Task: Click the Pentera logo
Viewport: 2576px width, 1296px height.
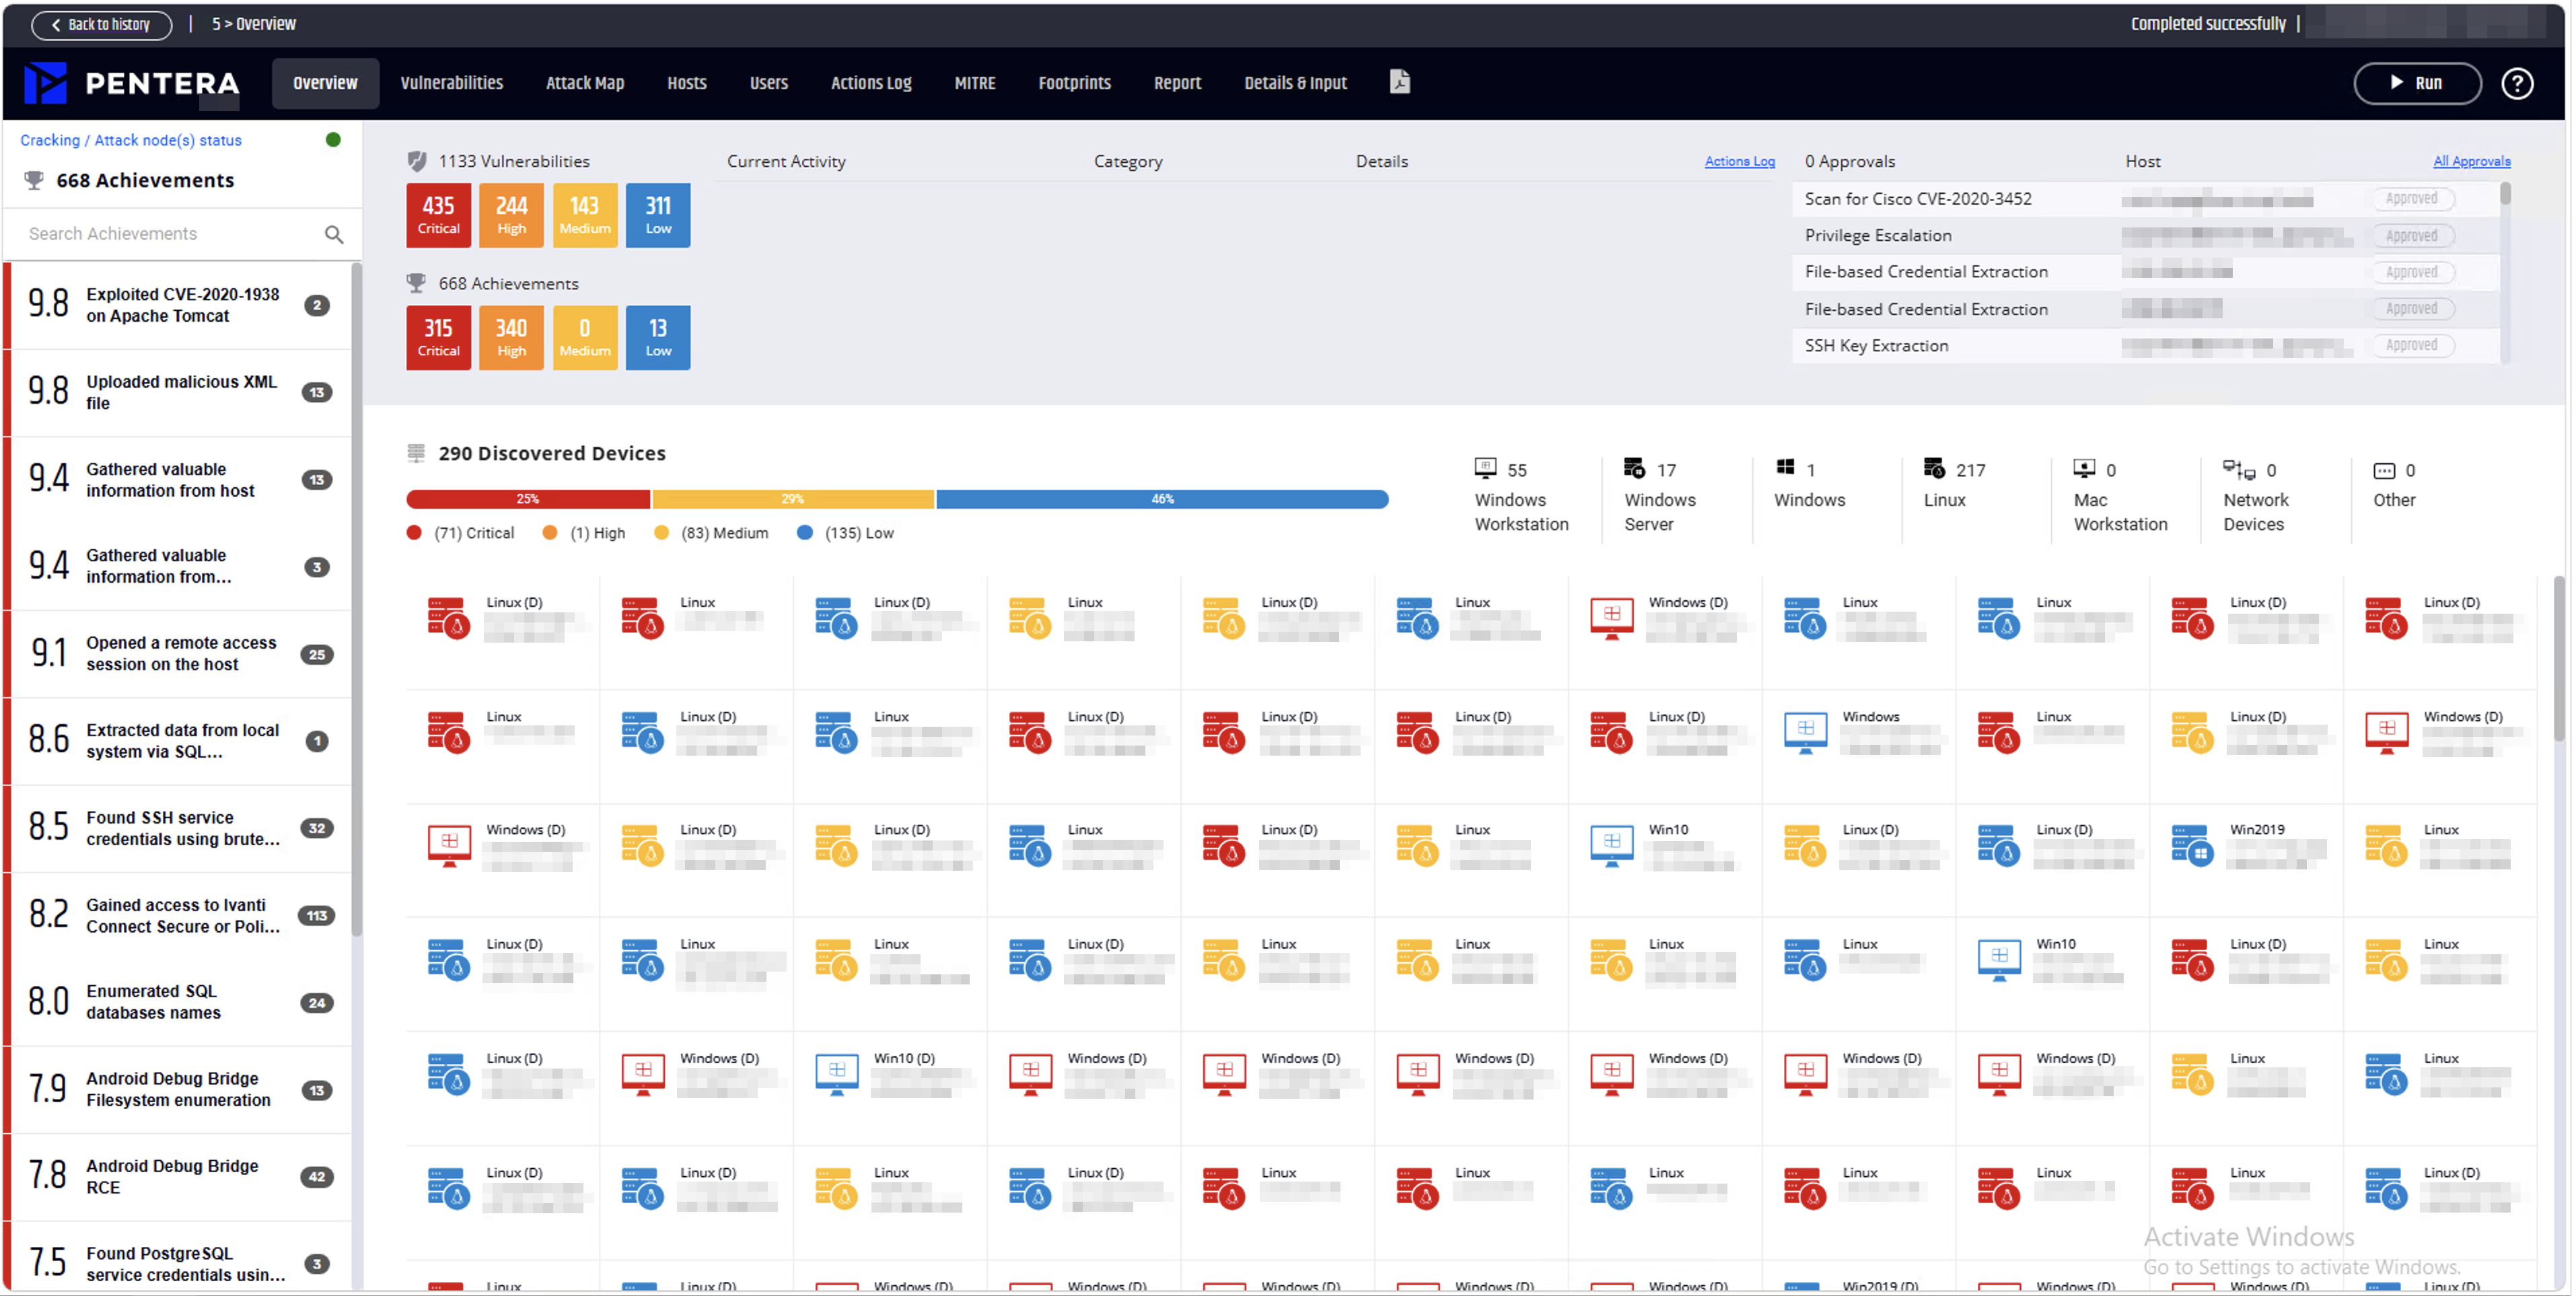Action: coord(132,83)
